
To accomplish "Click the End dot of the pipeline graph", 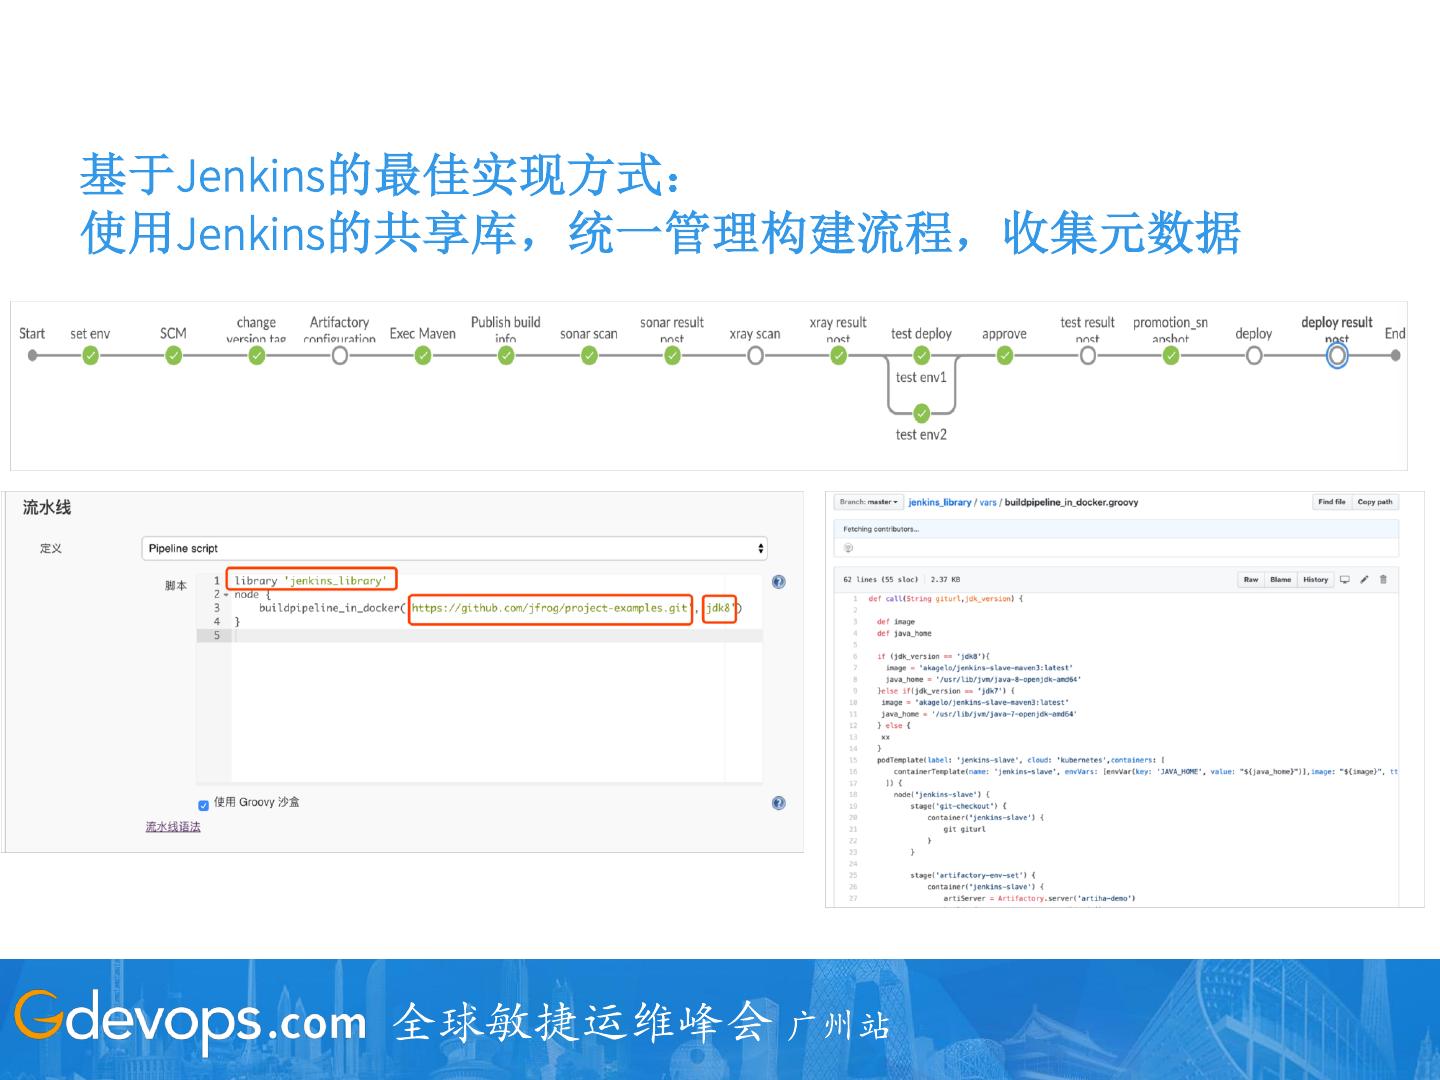I will click(x=1395, y=355).
